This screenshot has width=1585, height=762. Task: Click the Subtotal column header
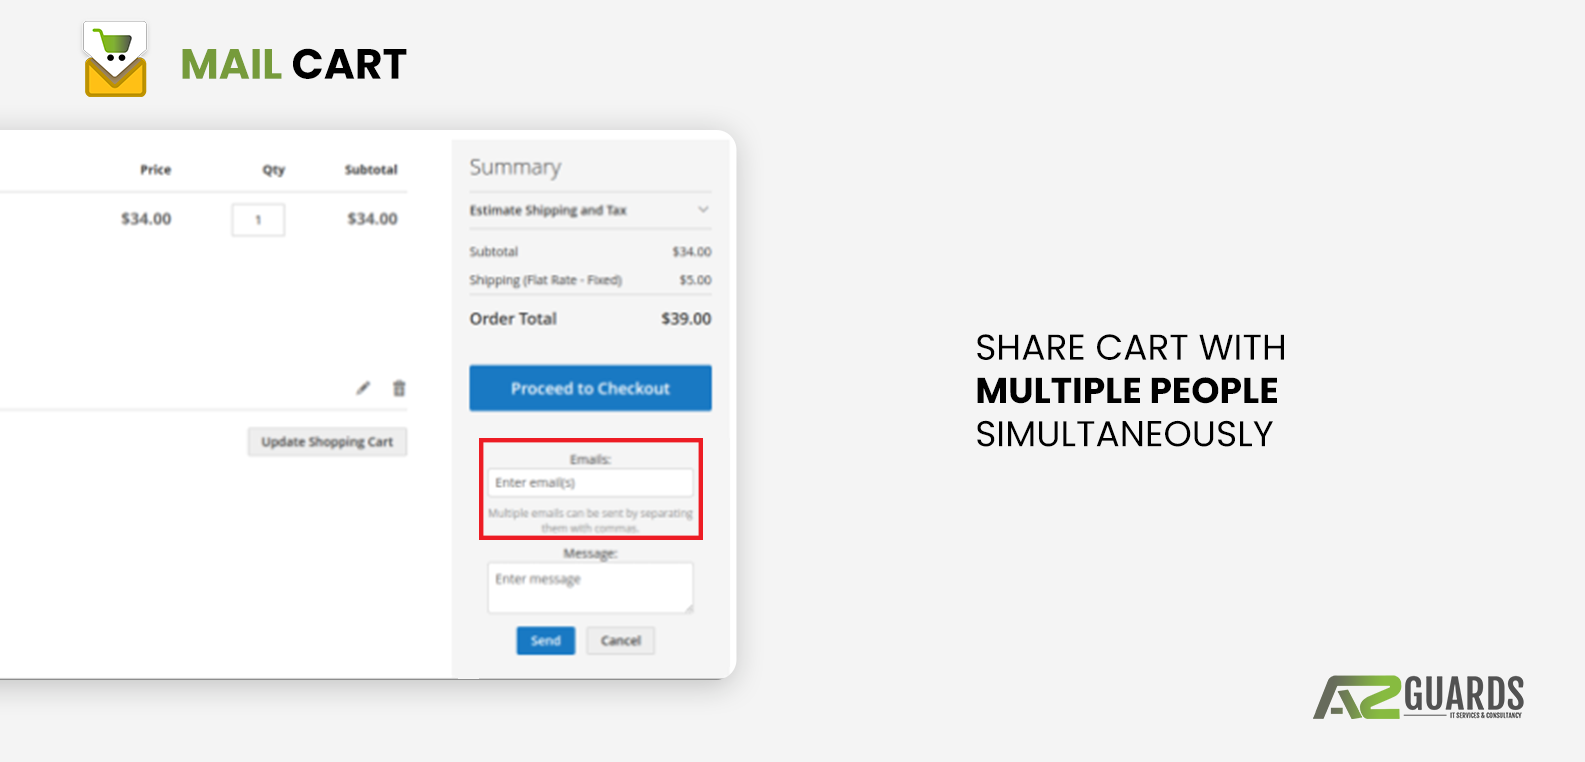371,170
